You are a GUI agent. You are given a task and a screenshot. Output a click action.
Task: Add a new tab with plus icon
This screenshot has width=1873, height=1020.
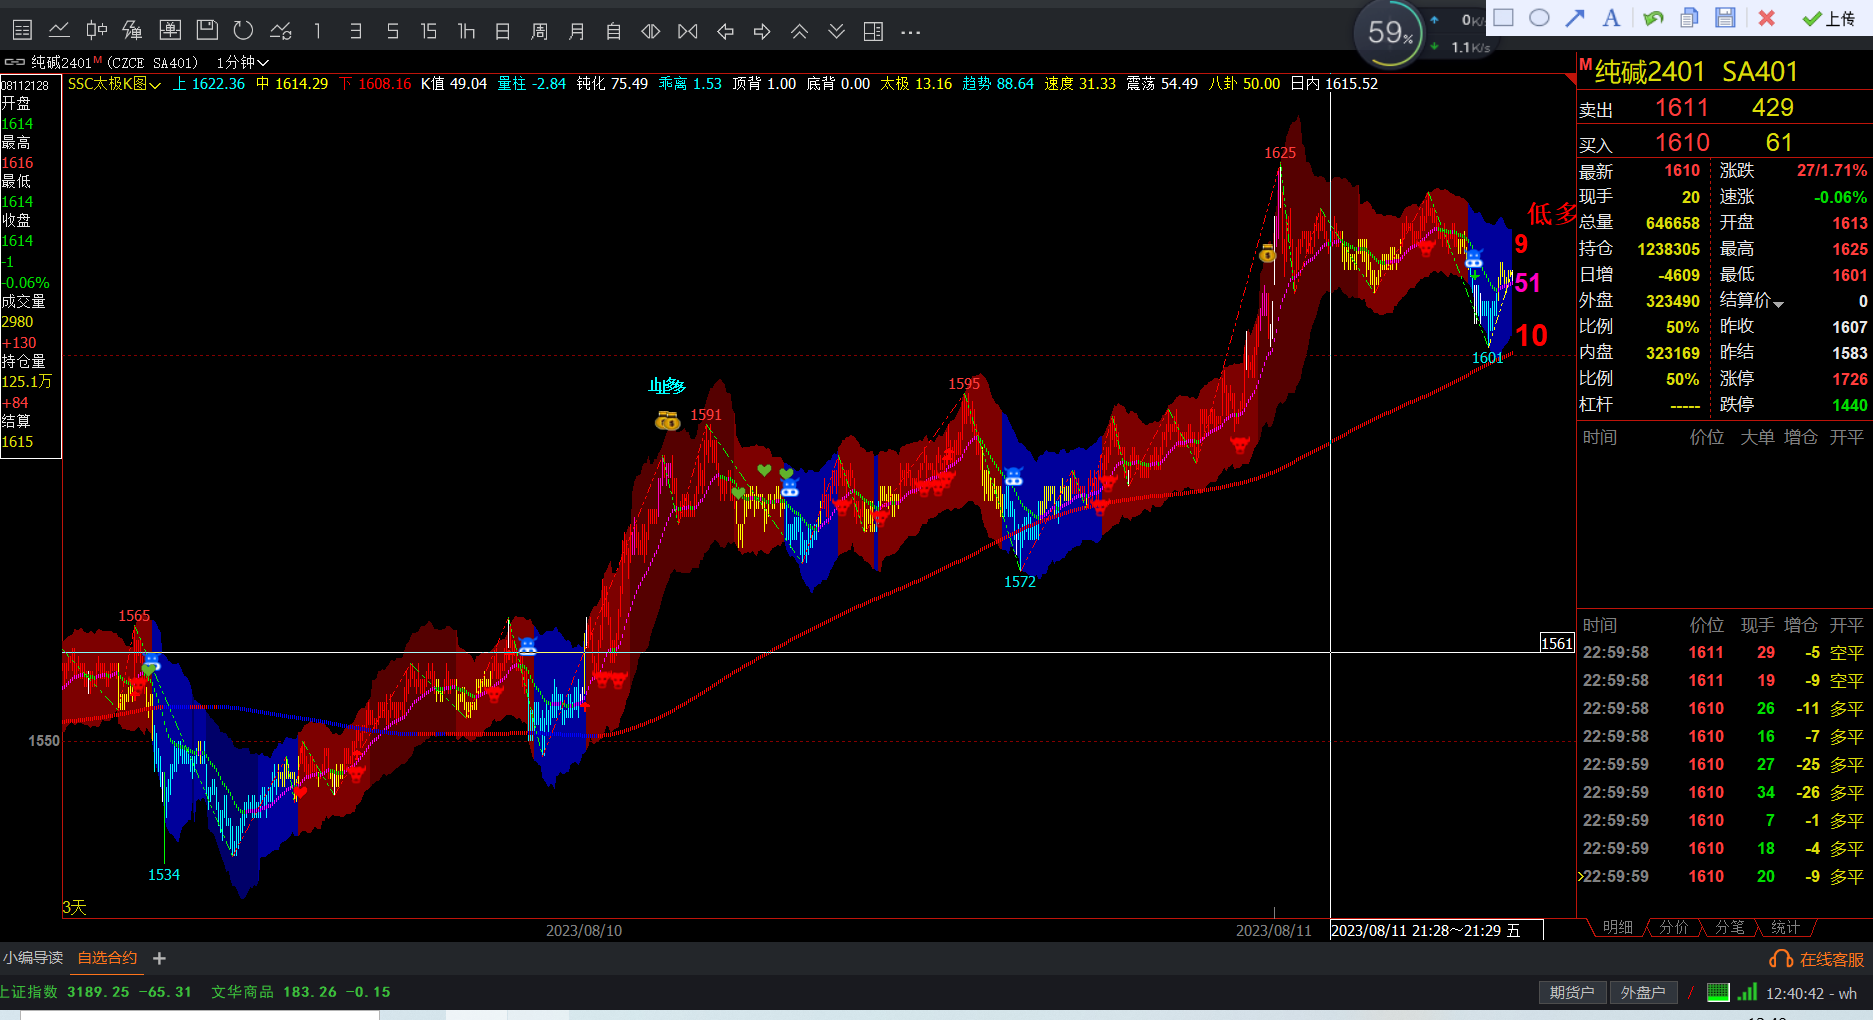(159, 958)
